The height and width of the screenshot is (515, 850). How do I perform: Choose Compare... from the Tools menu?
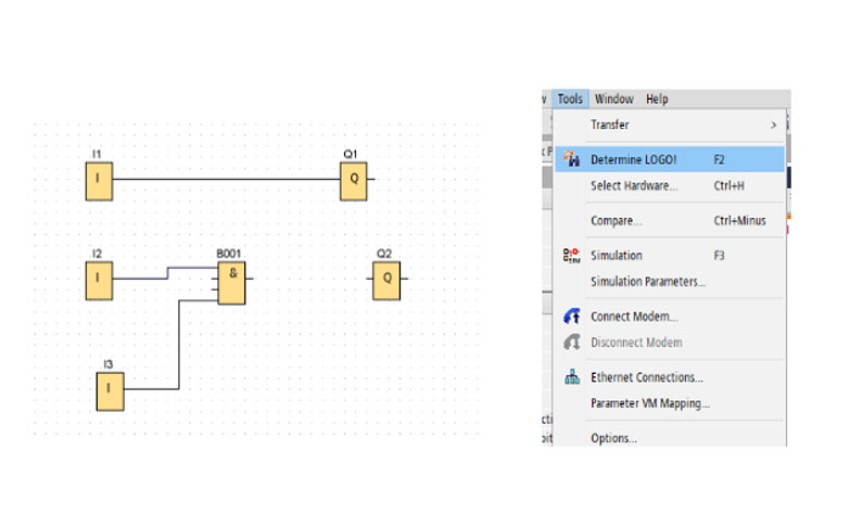pos(669,221)
